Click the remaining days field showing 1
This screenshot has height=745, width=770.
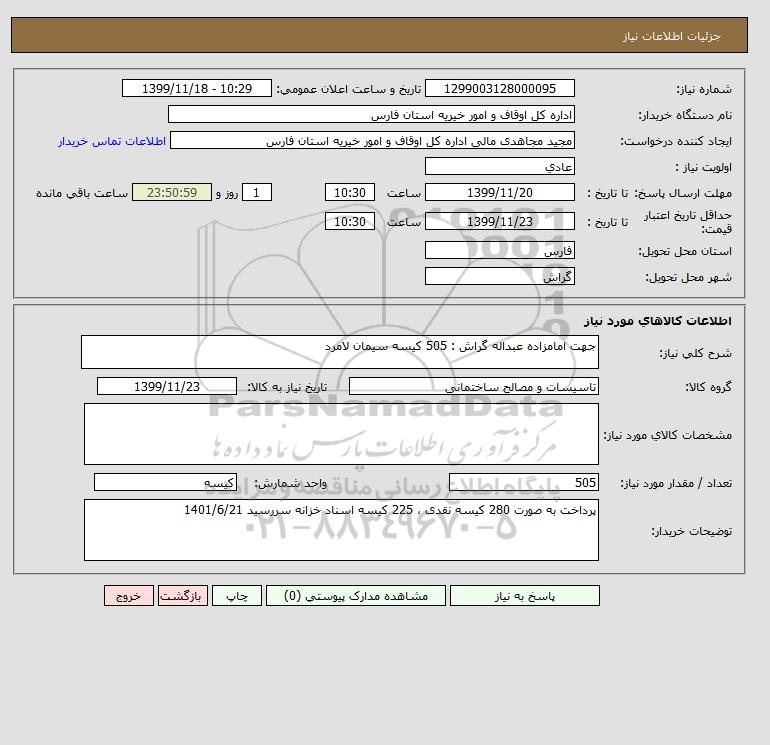coord(257,193)
